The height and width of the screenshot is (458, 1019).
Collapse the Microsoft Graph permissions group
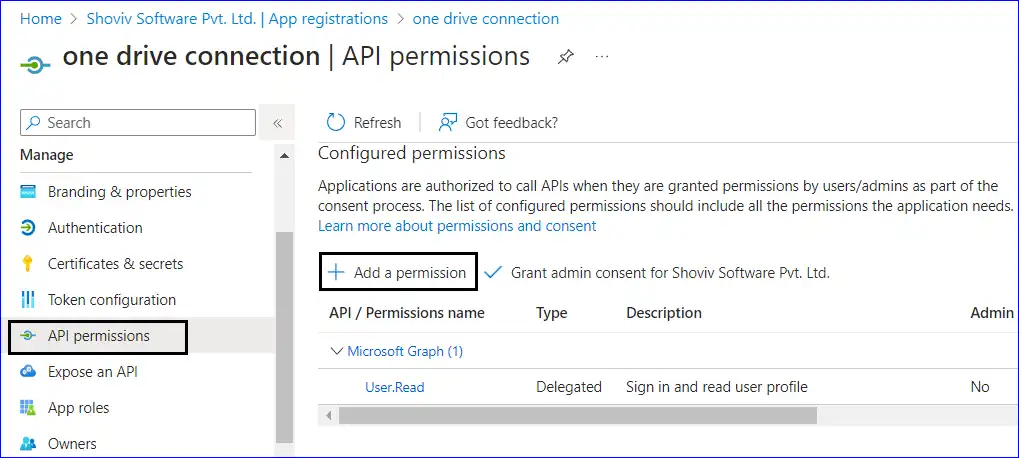pyautogui.click(x=336, y=351)
